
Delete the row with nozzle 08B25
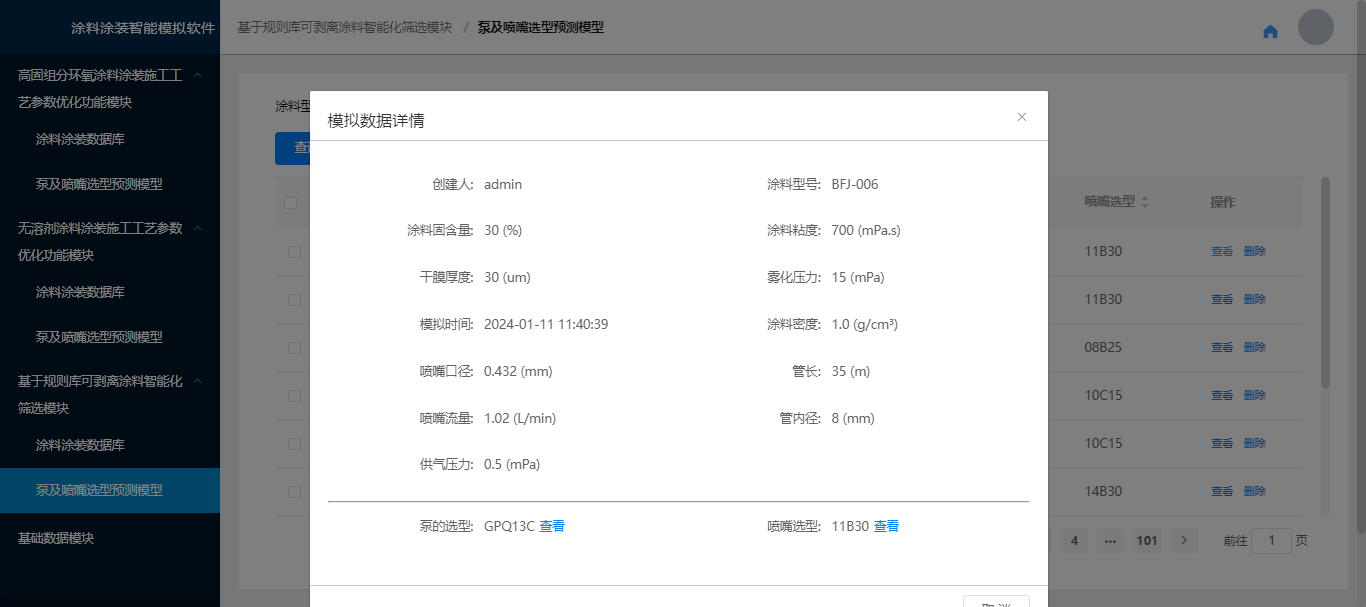(1254, 347)
